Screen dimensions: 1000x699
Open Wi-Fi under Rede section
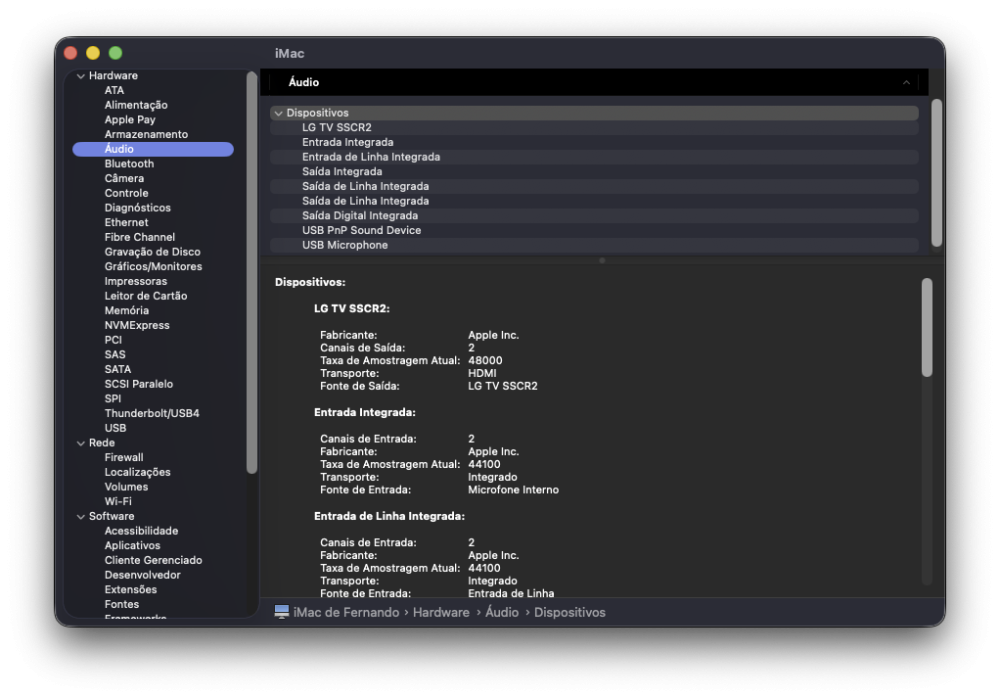(x=118, y=502)
